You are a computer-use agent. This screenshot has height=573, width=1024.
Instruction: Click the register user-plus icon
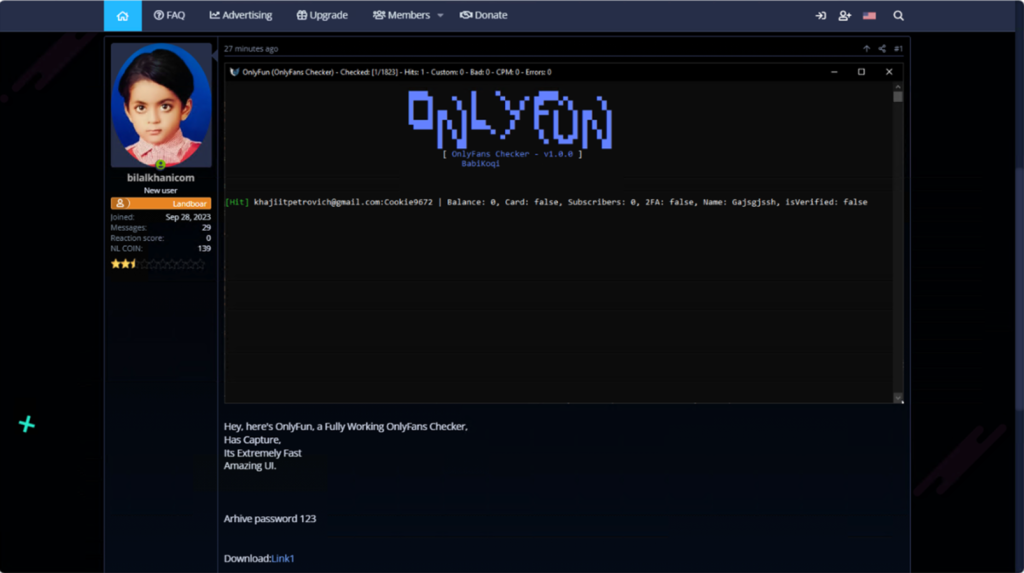844,16
